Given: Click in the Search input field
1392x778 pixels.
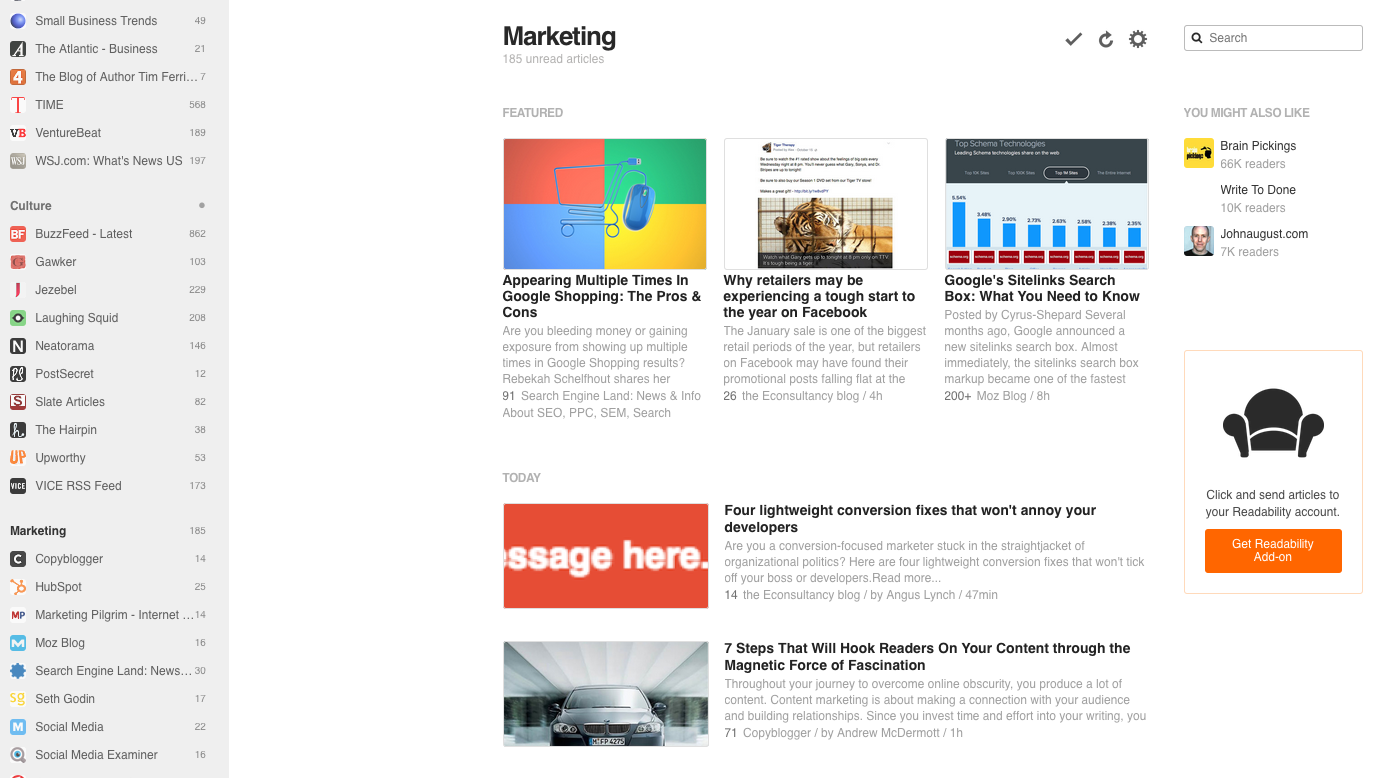Looking at the screenshot, I should point(1273,38).
